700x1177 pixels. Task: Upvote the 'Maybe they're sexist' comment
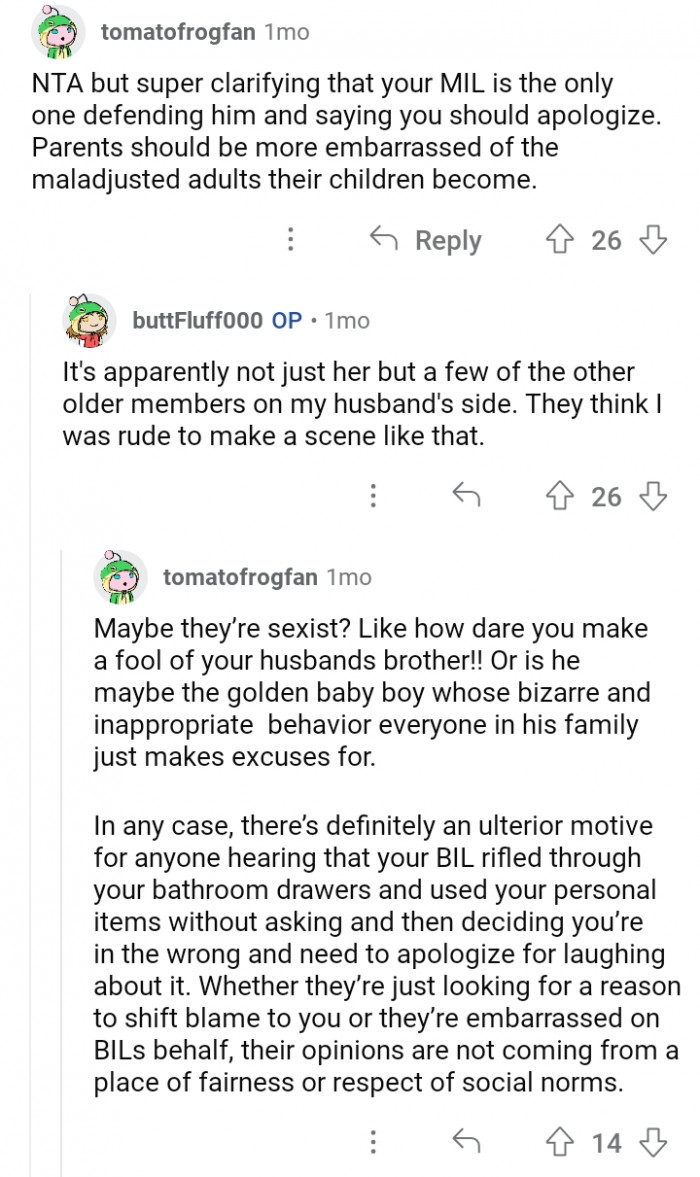coord(559,1142)
